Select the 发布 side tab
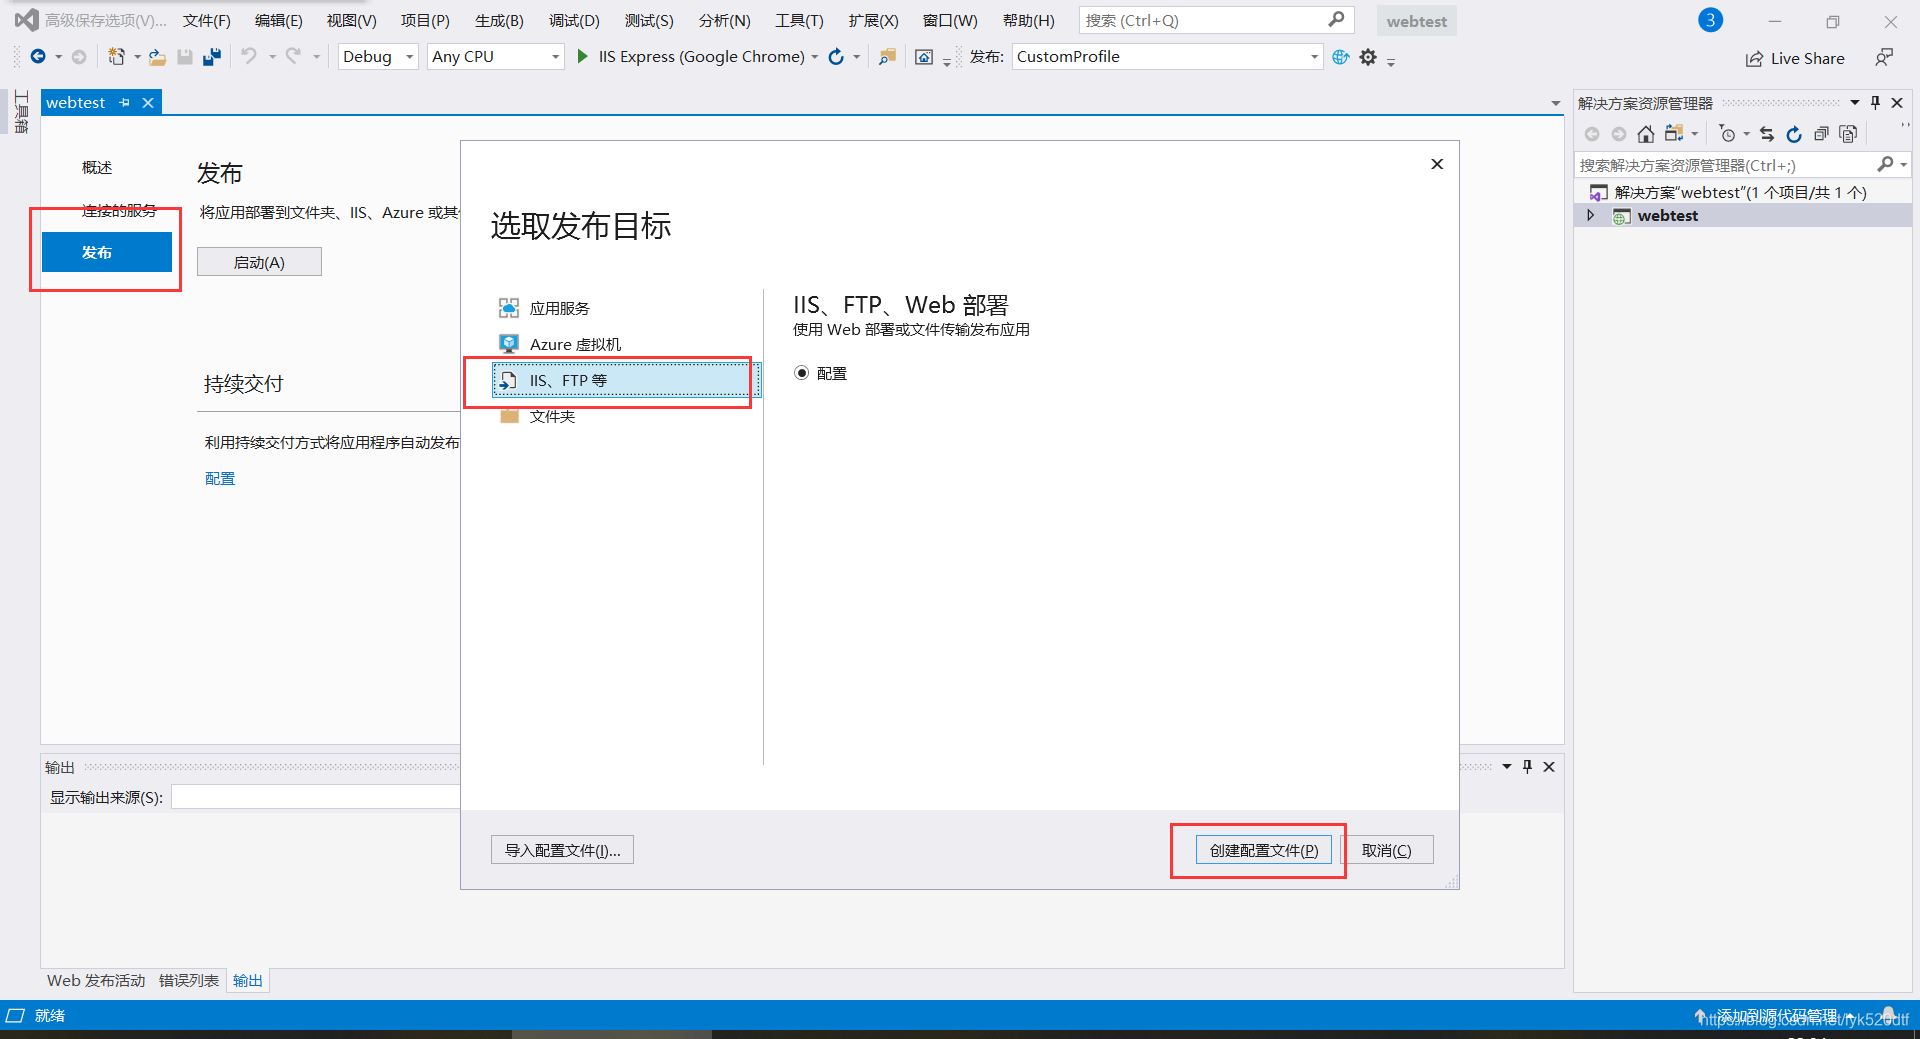This screenshot has width=1920, height=1039. 107,252
